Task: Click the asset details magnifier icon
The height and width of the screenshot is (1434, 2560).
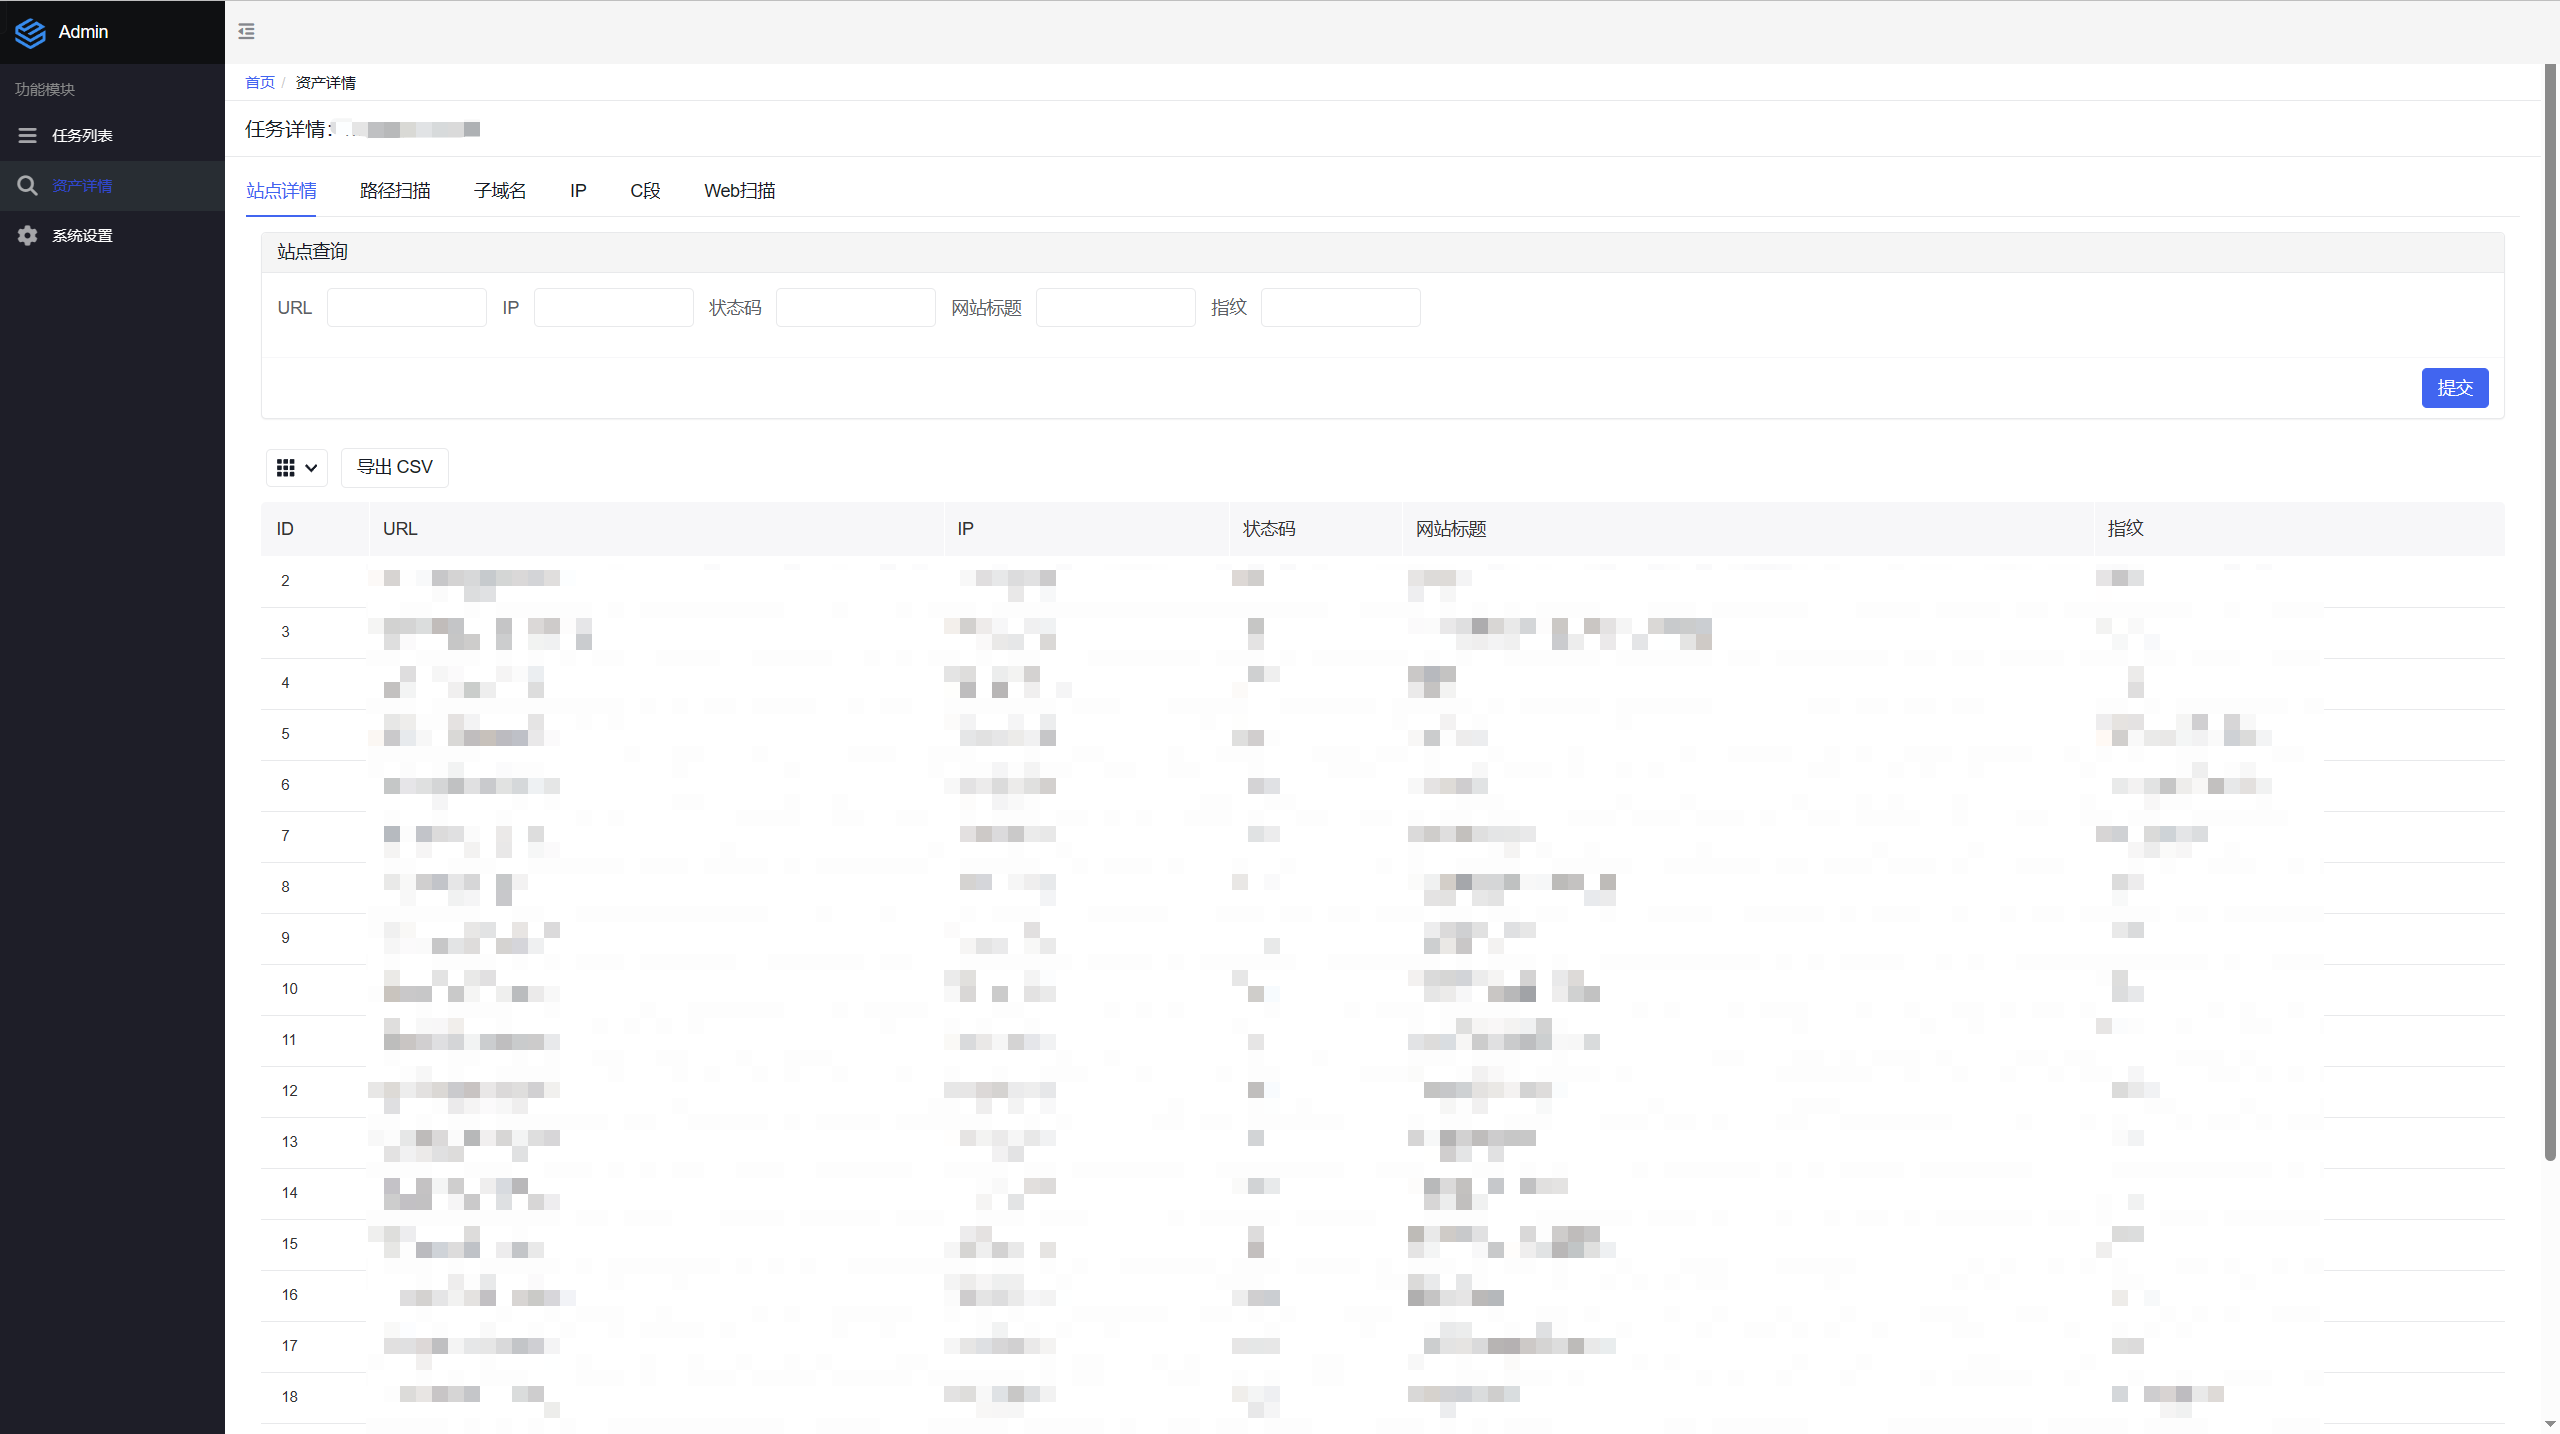Action: [27, 186]
